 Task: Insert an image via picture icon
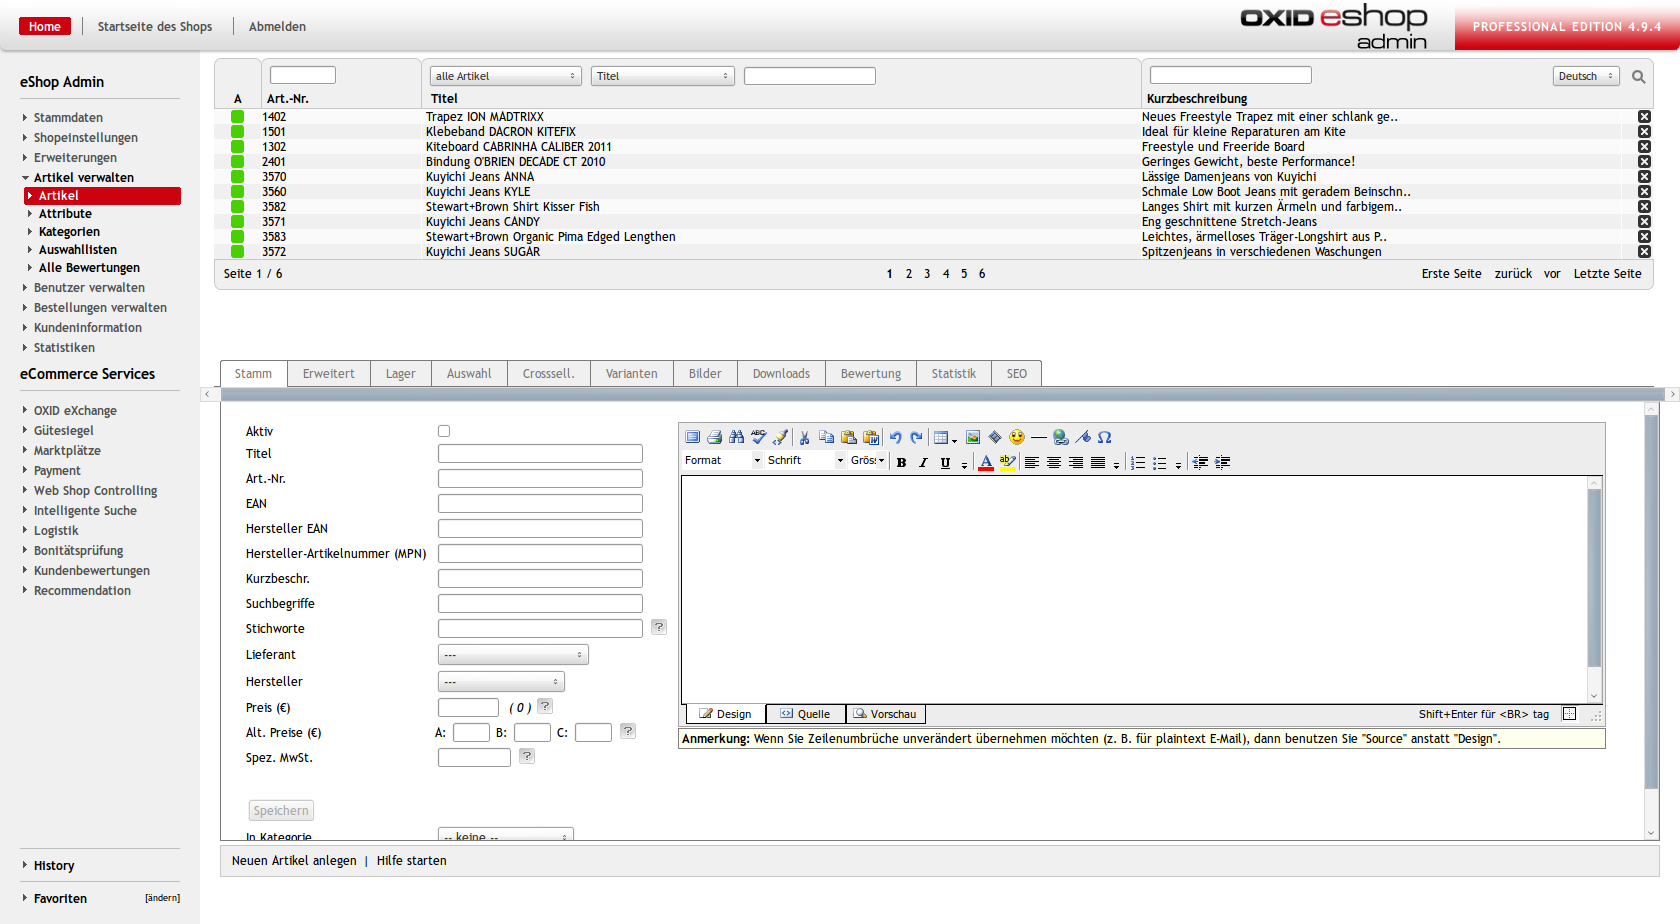(973, 437)
